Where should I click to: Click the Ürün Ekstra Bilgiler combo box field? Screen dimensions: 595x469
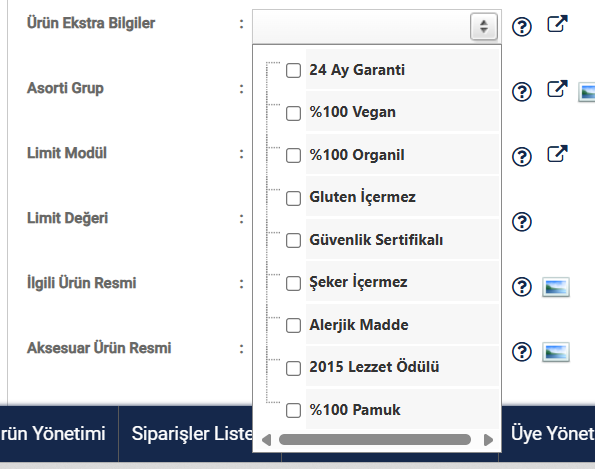tap(377, 27)
